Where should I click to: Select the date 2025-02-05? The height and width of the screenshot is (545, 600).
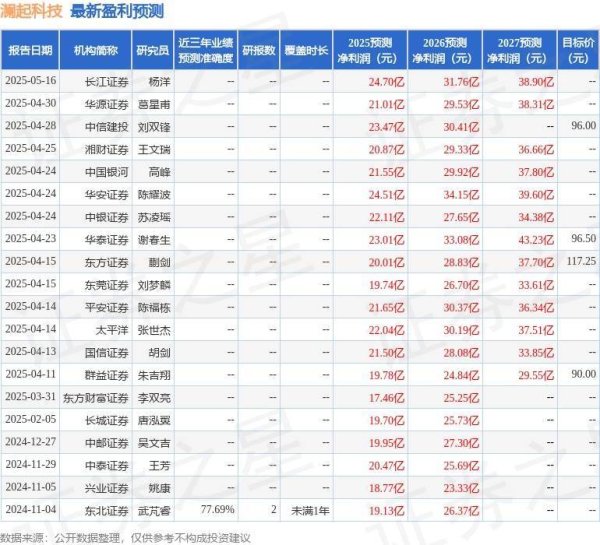31,419
